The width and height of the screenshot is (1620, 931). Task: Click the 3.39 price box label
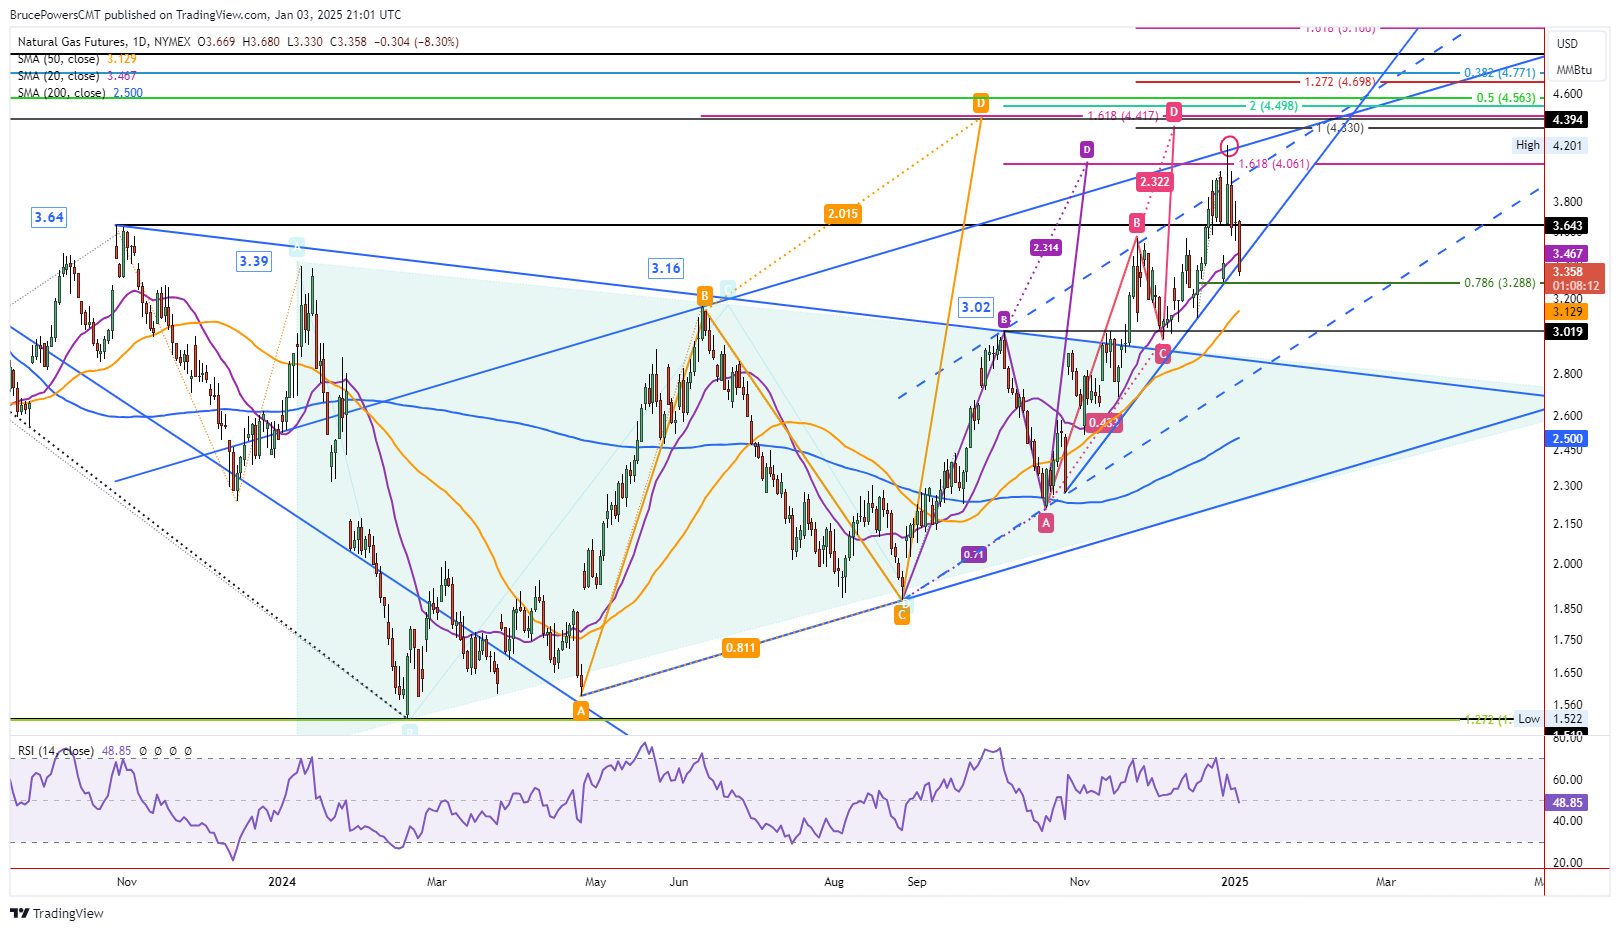point(254,261)
